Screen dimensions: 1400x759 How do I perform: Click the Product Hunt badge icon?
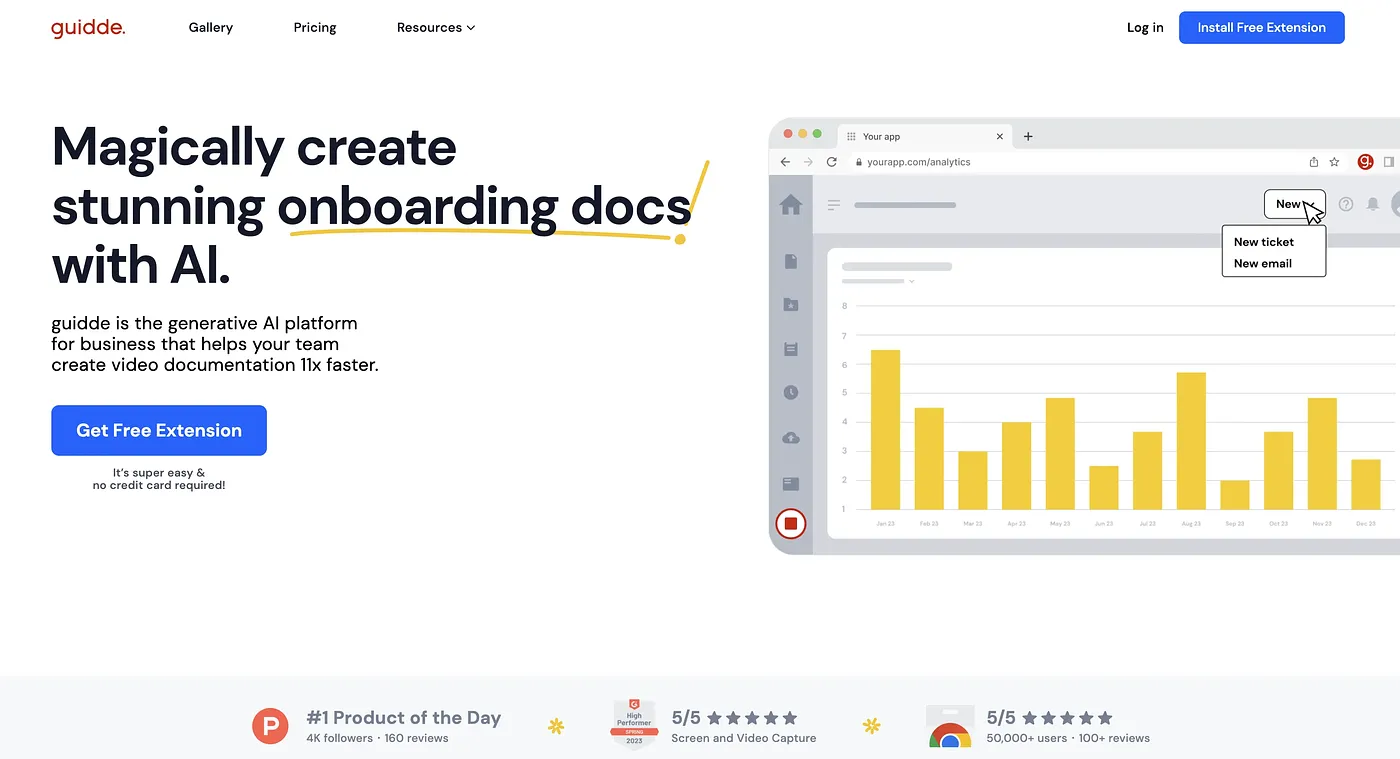[270, 726]
